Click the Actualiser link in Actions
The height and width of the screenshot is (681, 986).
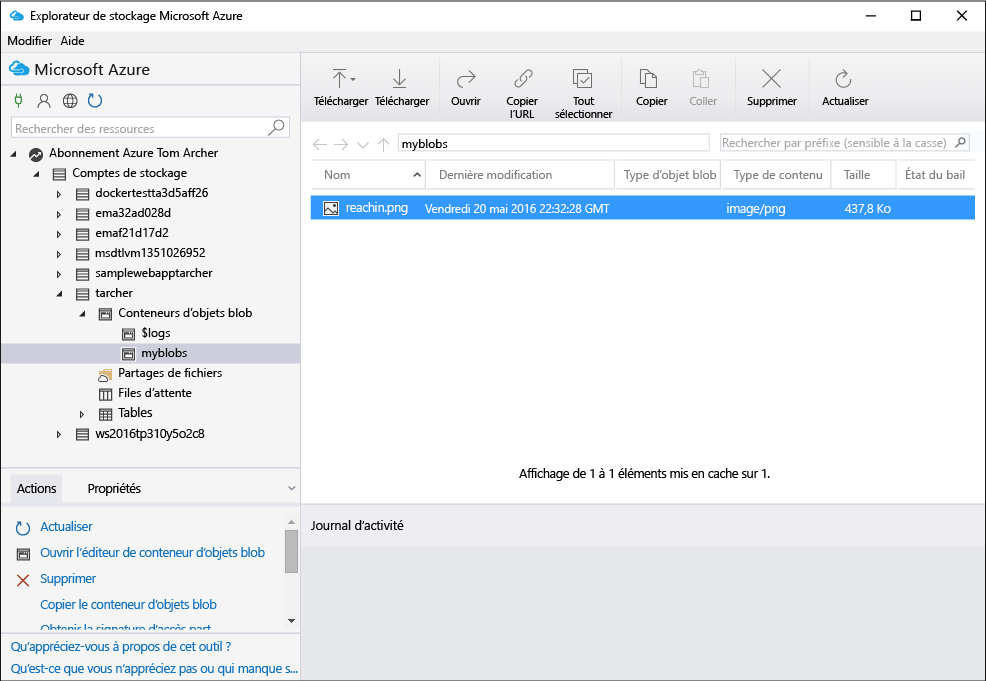(x=66, y=527)
